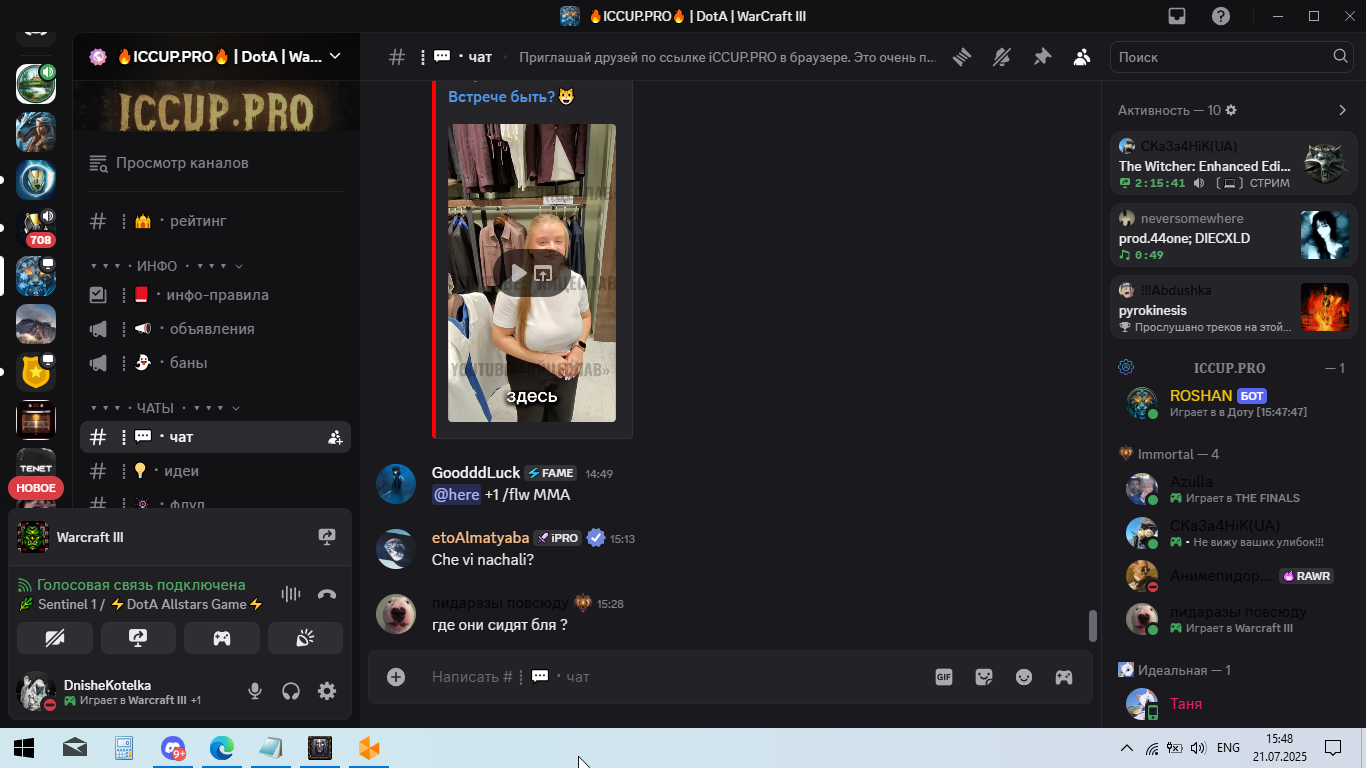Open the mountain landscape server icon
1366x768 pixels.
coord(36,324)
